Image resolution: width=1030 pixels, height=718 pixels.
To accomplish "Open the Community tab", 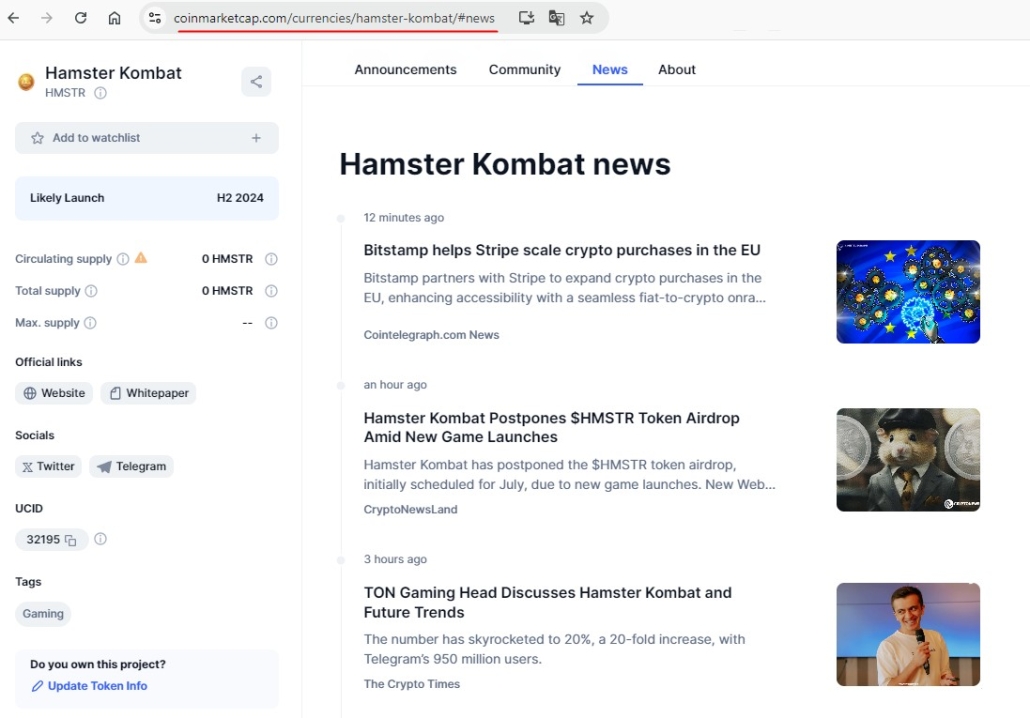I will 524,69.
